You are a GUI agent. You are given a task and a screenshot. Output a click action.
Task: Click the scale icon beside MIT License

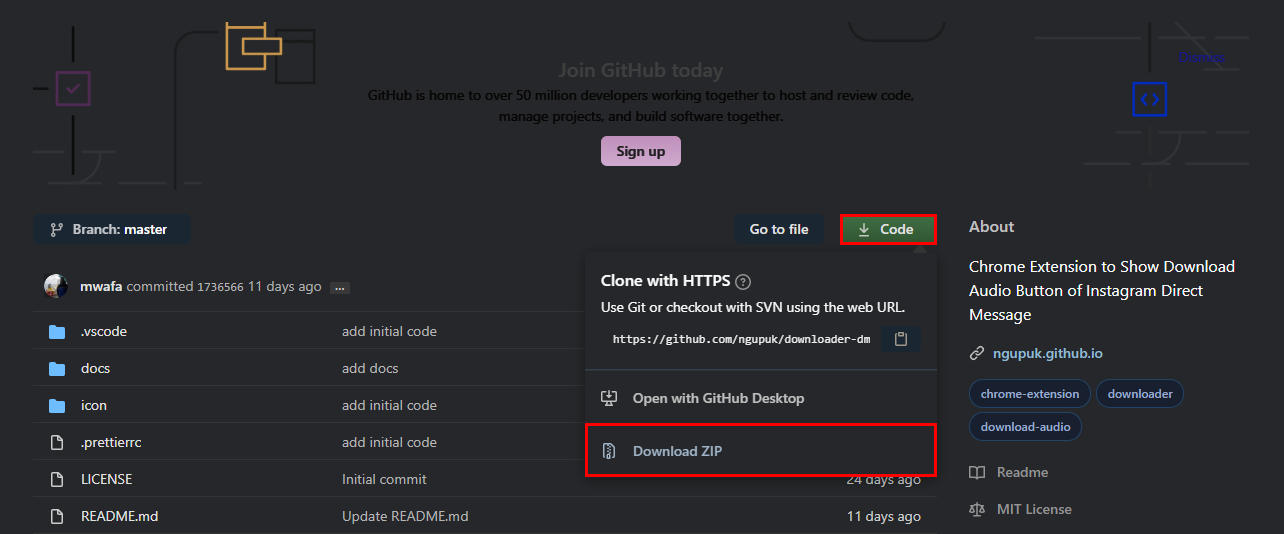coord(977,509)
